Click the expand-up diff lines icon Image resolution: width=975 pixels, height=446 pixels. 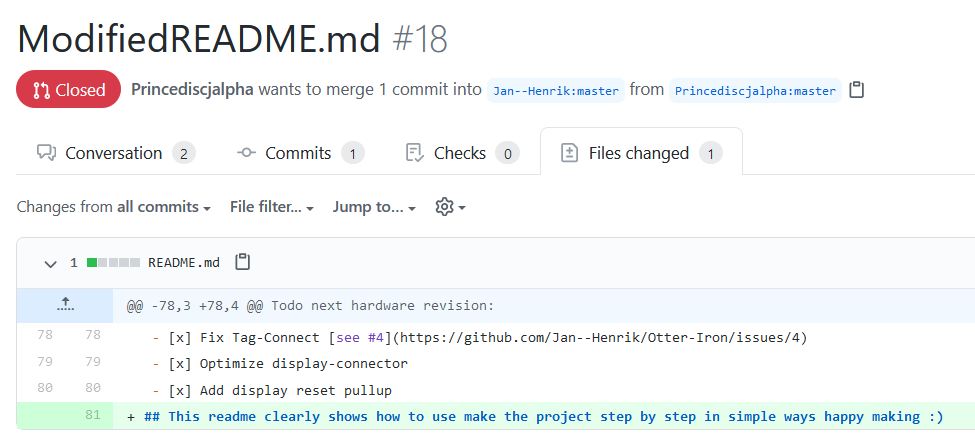pos(66,304)
